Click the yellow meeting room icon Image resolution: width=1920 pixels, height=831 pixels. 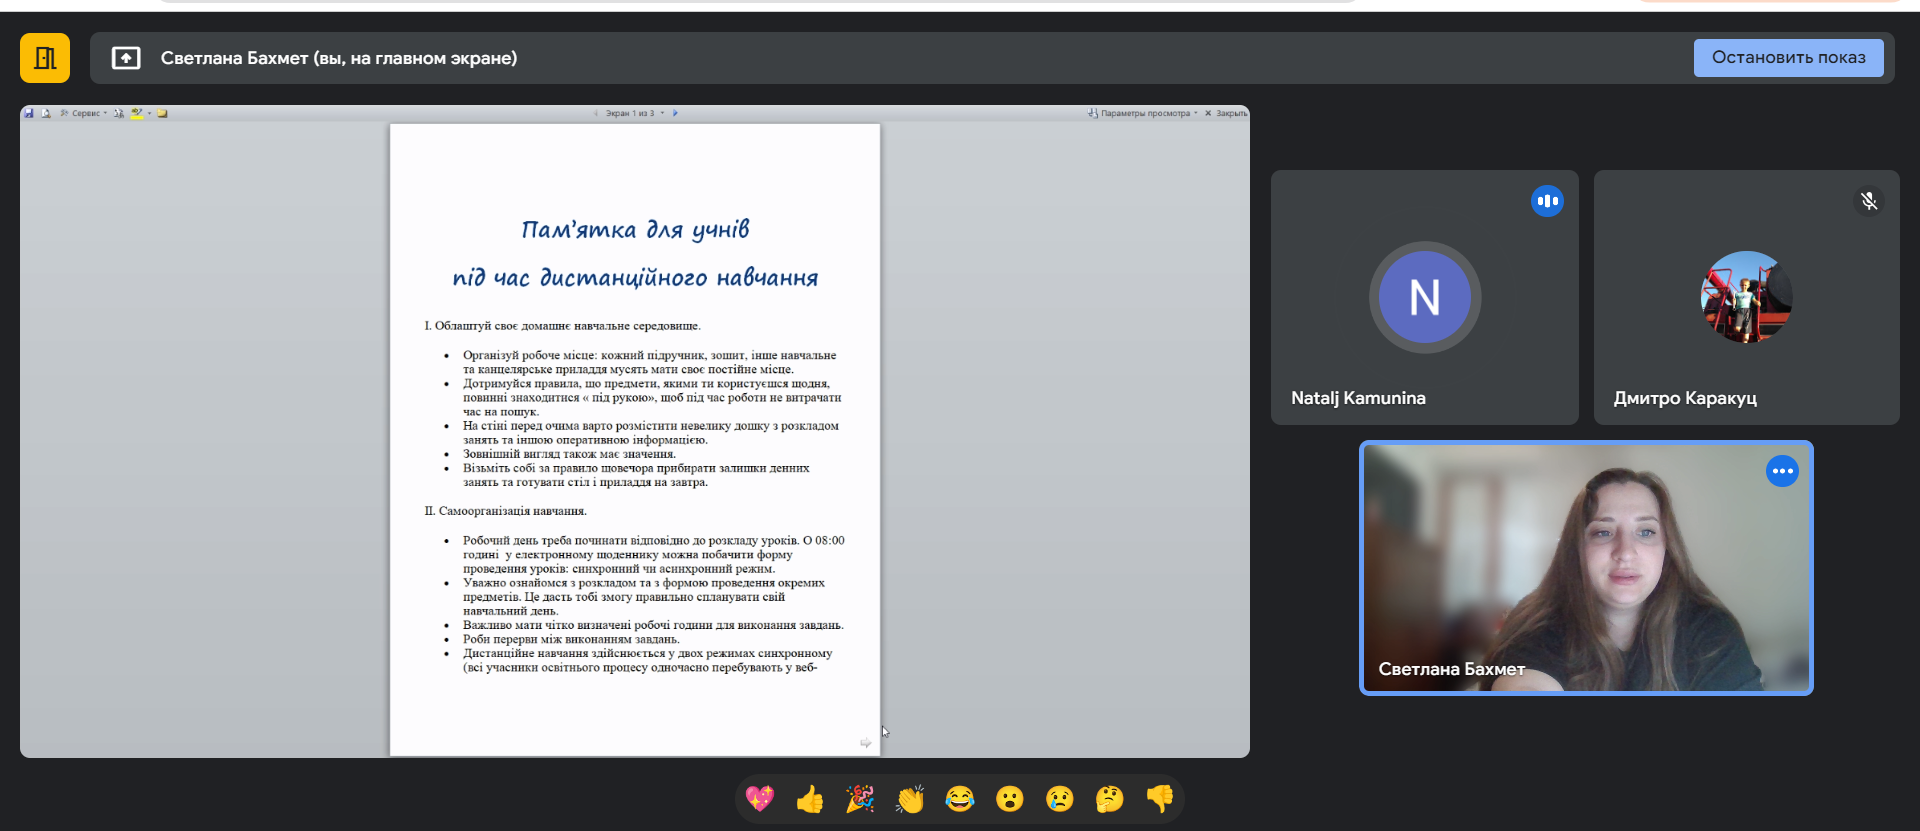45,58
